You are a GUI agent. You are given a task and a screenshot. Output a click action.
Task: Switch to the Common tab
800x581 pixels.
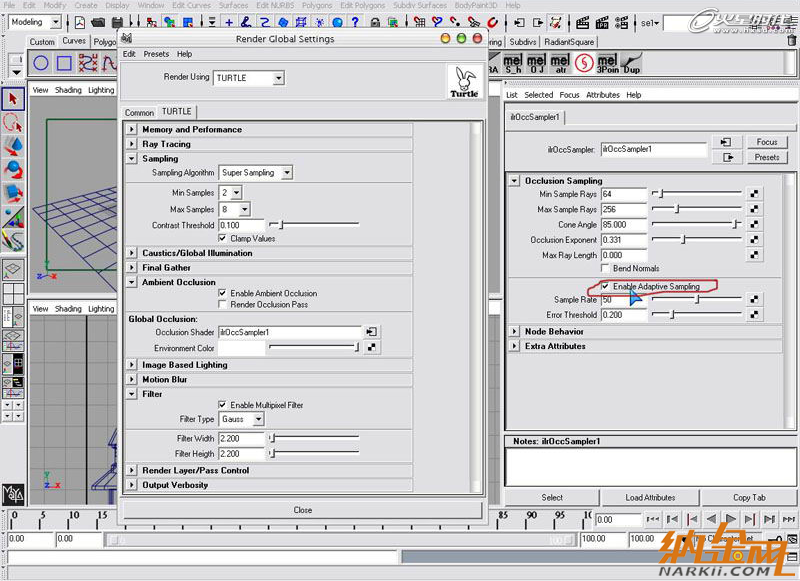139,113
